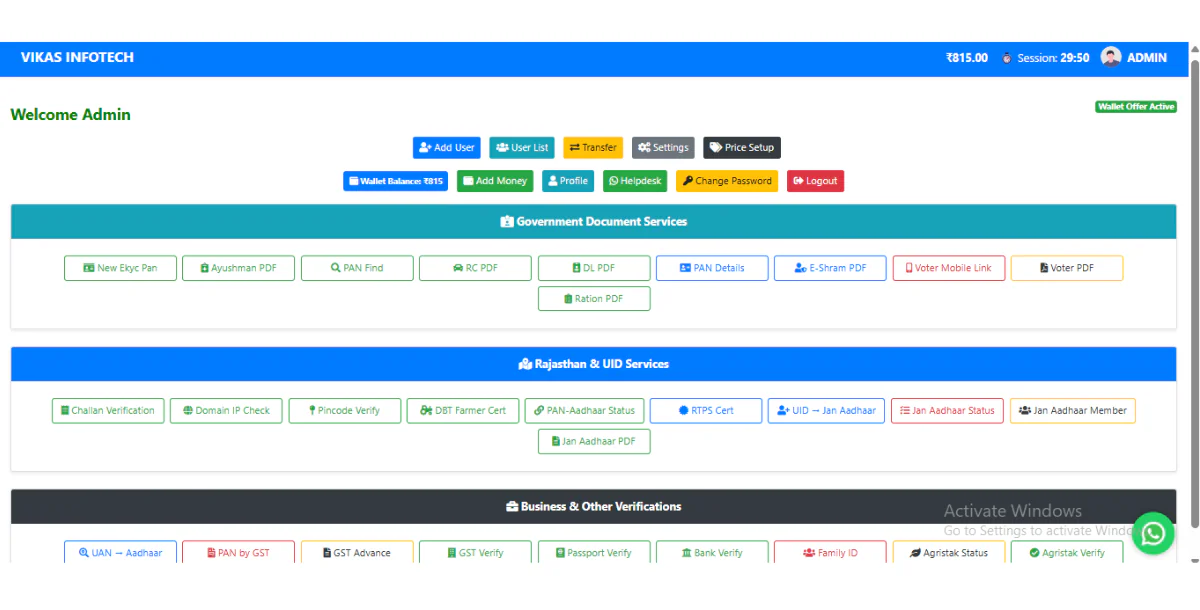The height and width of the screenshot is (610, 1200).
Task: Open Settings with the gears icon
Action: tap(663, 148)
